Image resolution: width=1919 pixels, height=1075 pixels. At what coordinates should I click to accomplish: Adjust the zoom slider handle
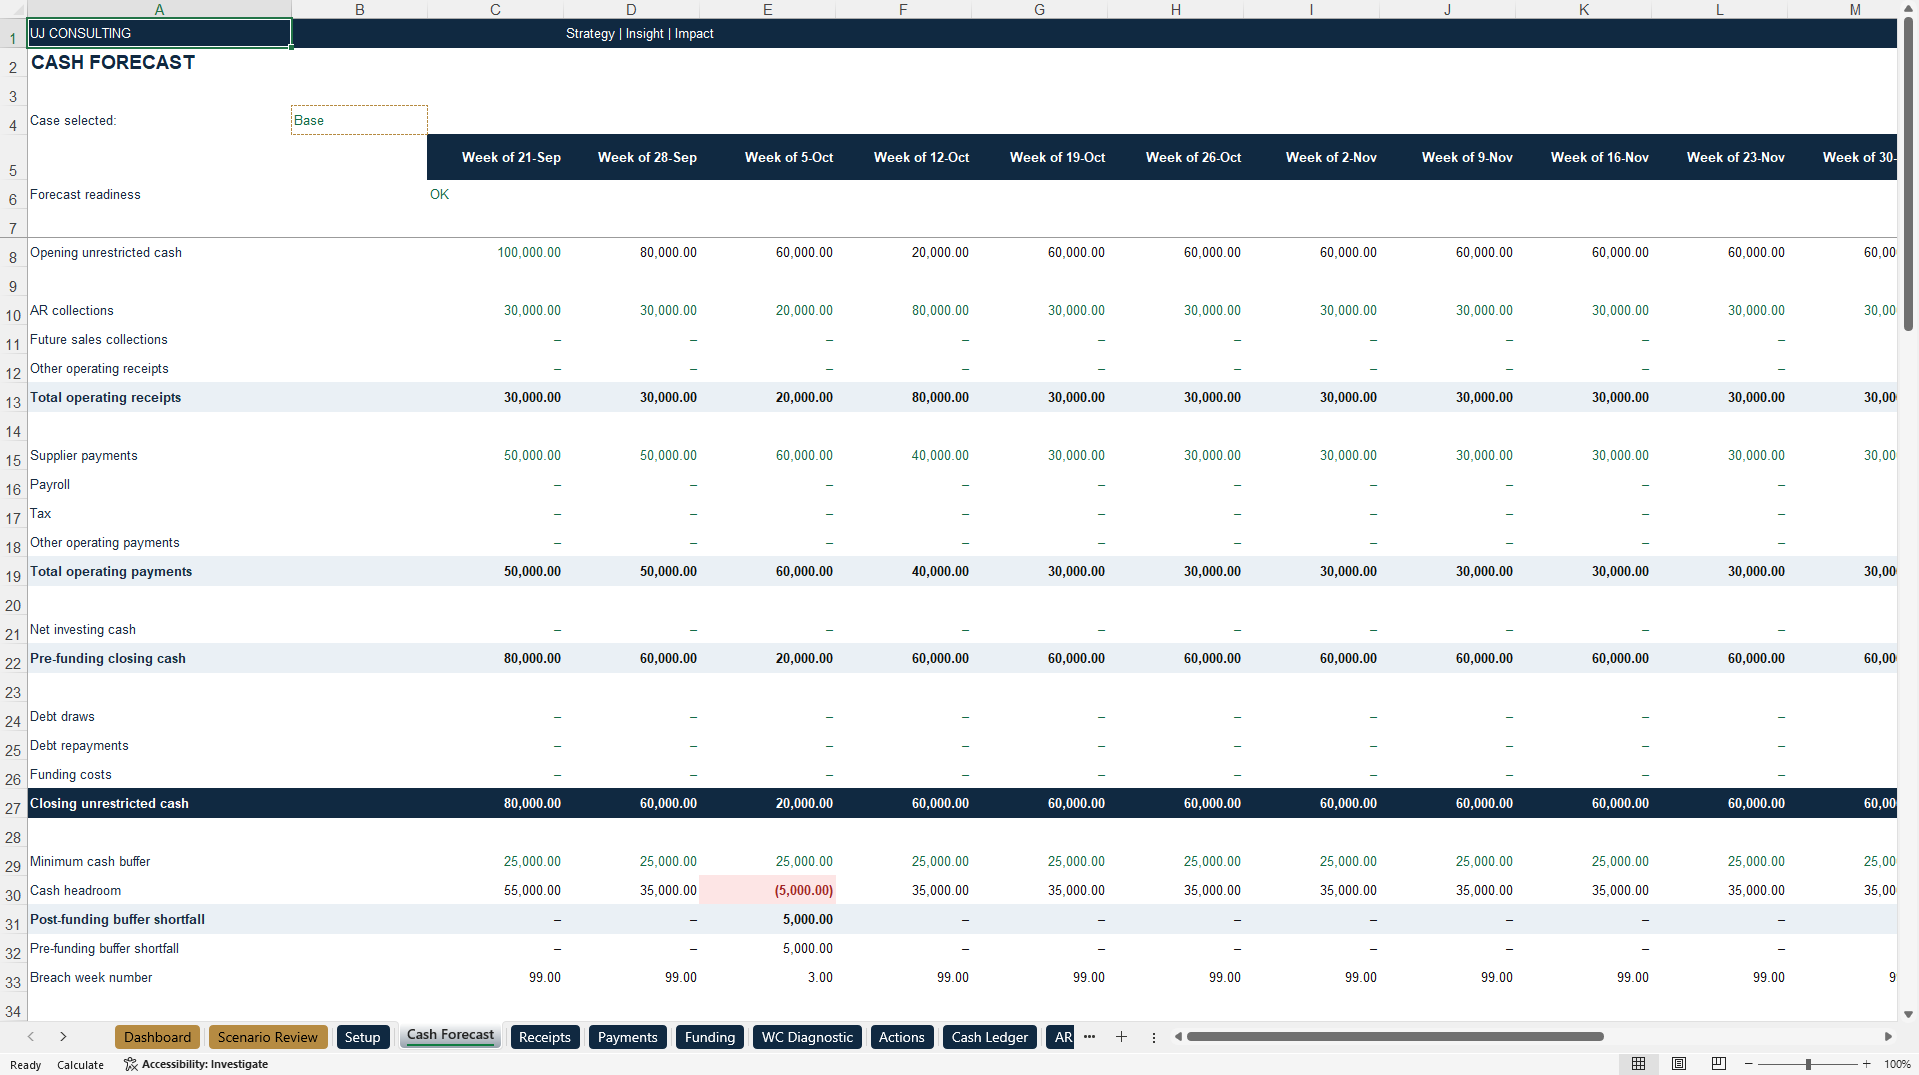coord(1808,1064)
